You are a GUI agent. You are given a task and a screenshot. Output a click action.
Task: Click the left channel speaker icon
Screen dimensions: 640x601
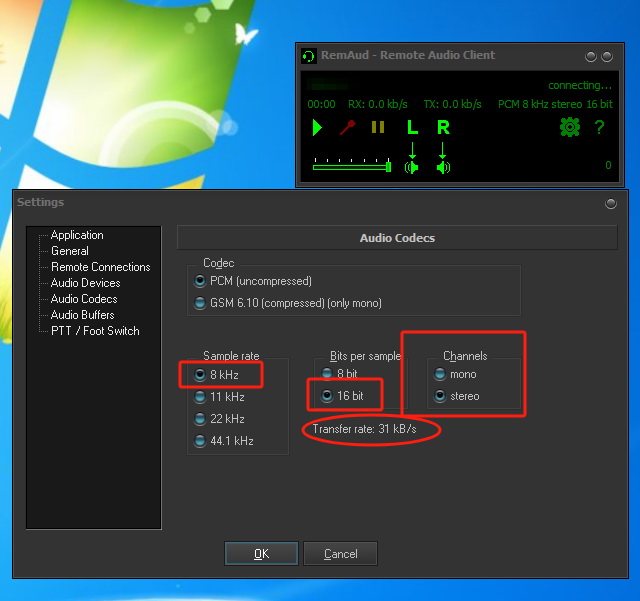pyautogui.click(x=411, y=167)
